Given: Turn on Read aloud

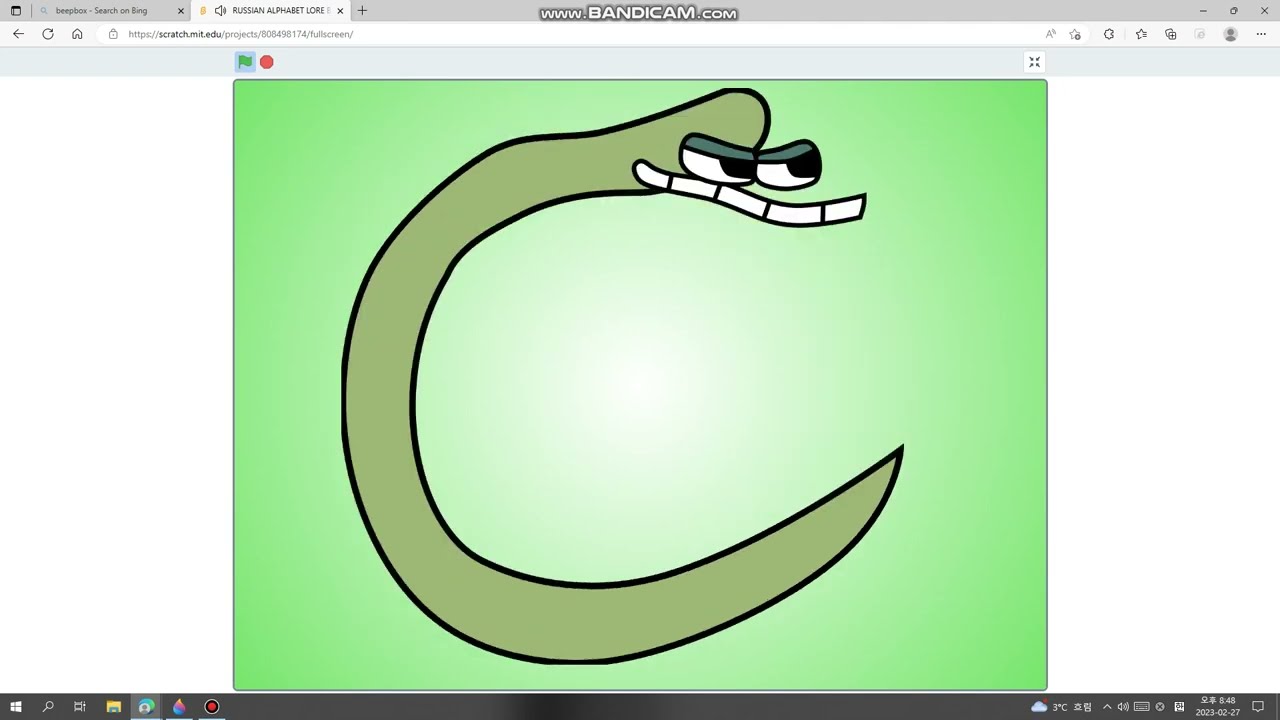Looking at the screenshot, I should pyautogui.click(x=1051, y=34).
